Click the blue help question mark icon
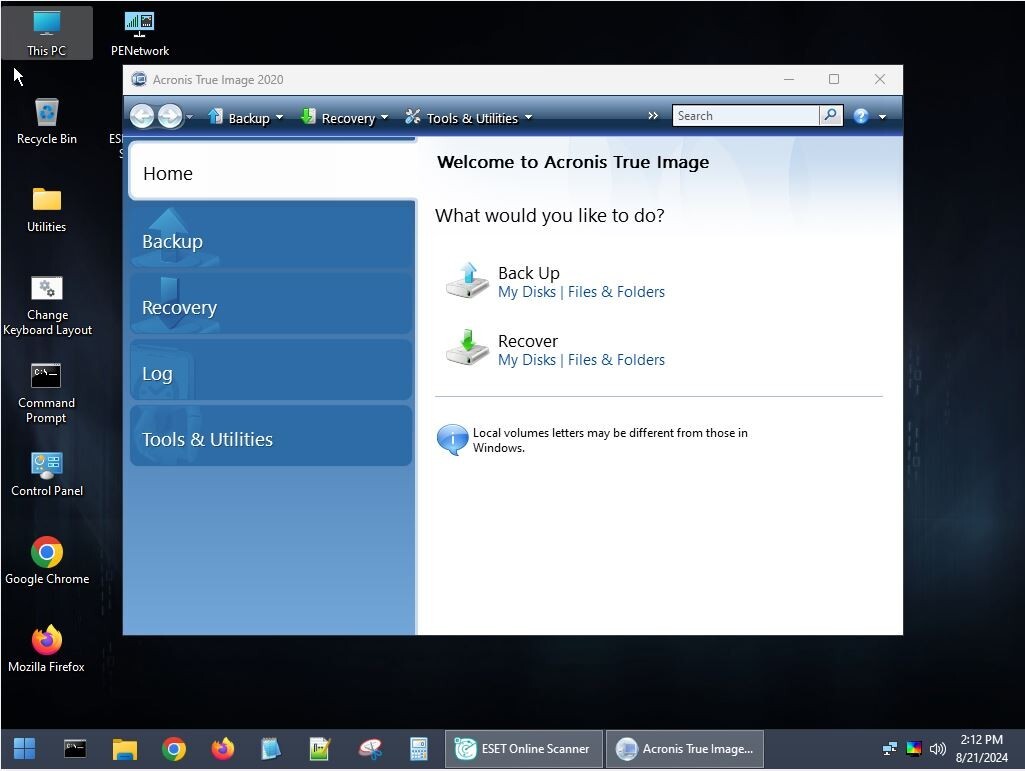The height and width of the screenshot is (771, 1025). click(860, 117)
